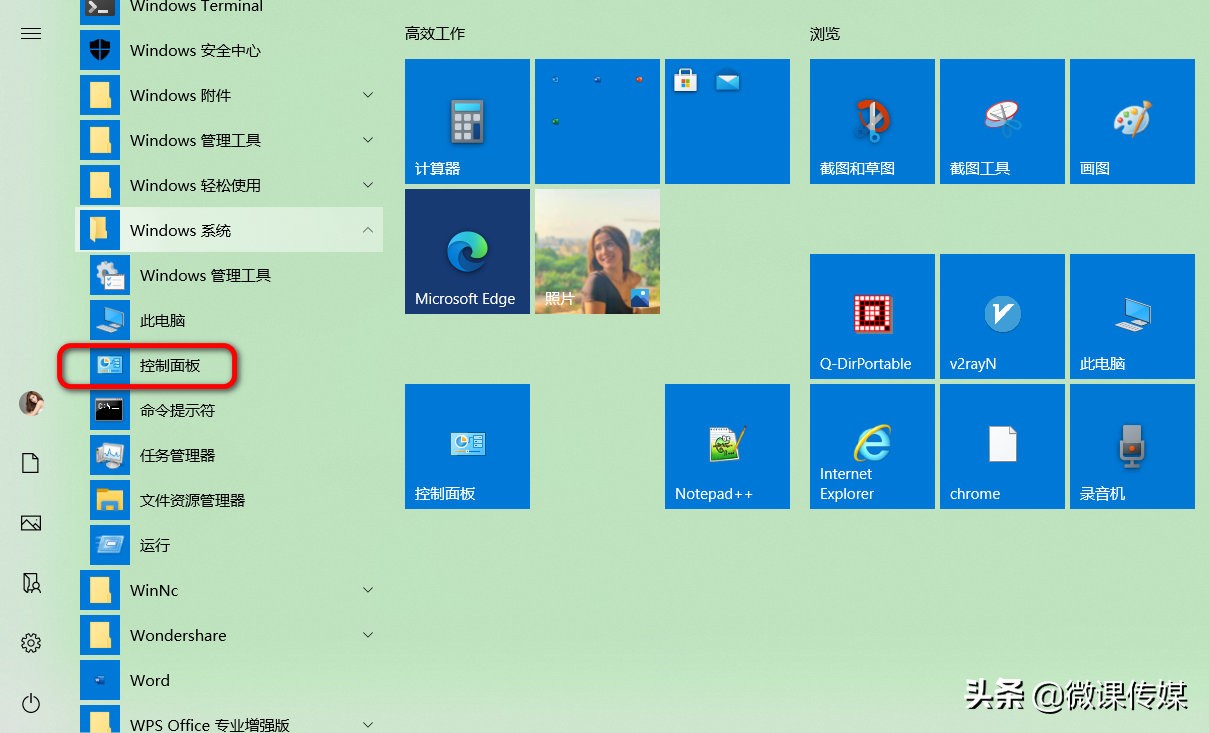Screen dimensions: 1209x733
Task: Open 控制面板 in the app list
Action: pyautogui.click(x=170, y=365)
